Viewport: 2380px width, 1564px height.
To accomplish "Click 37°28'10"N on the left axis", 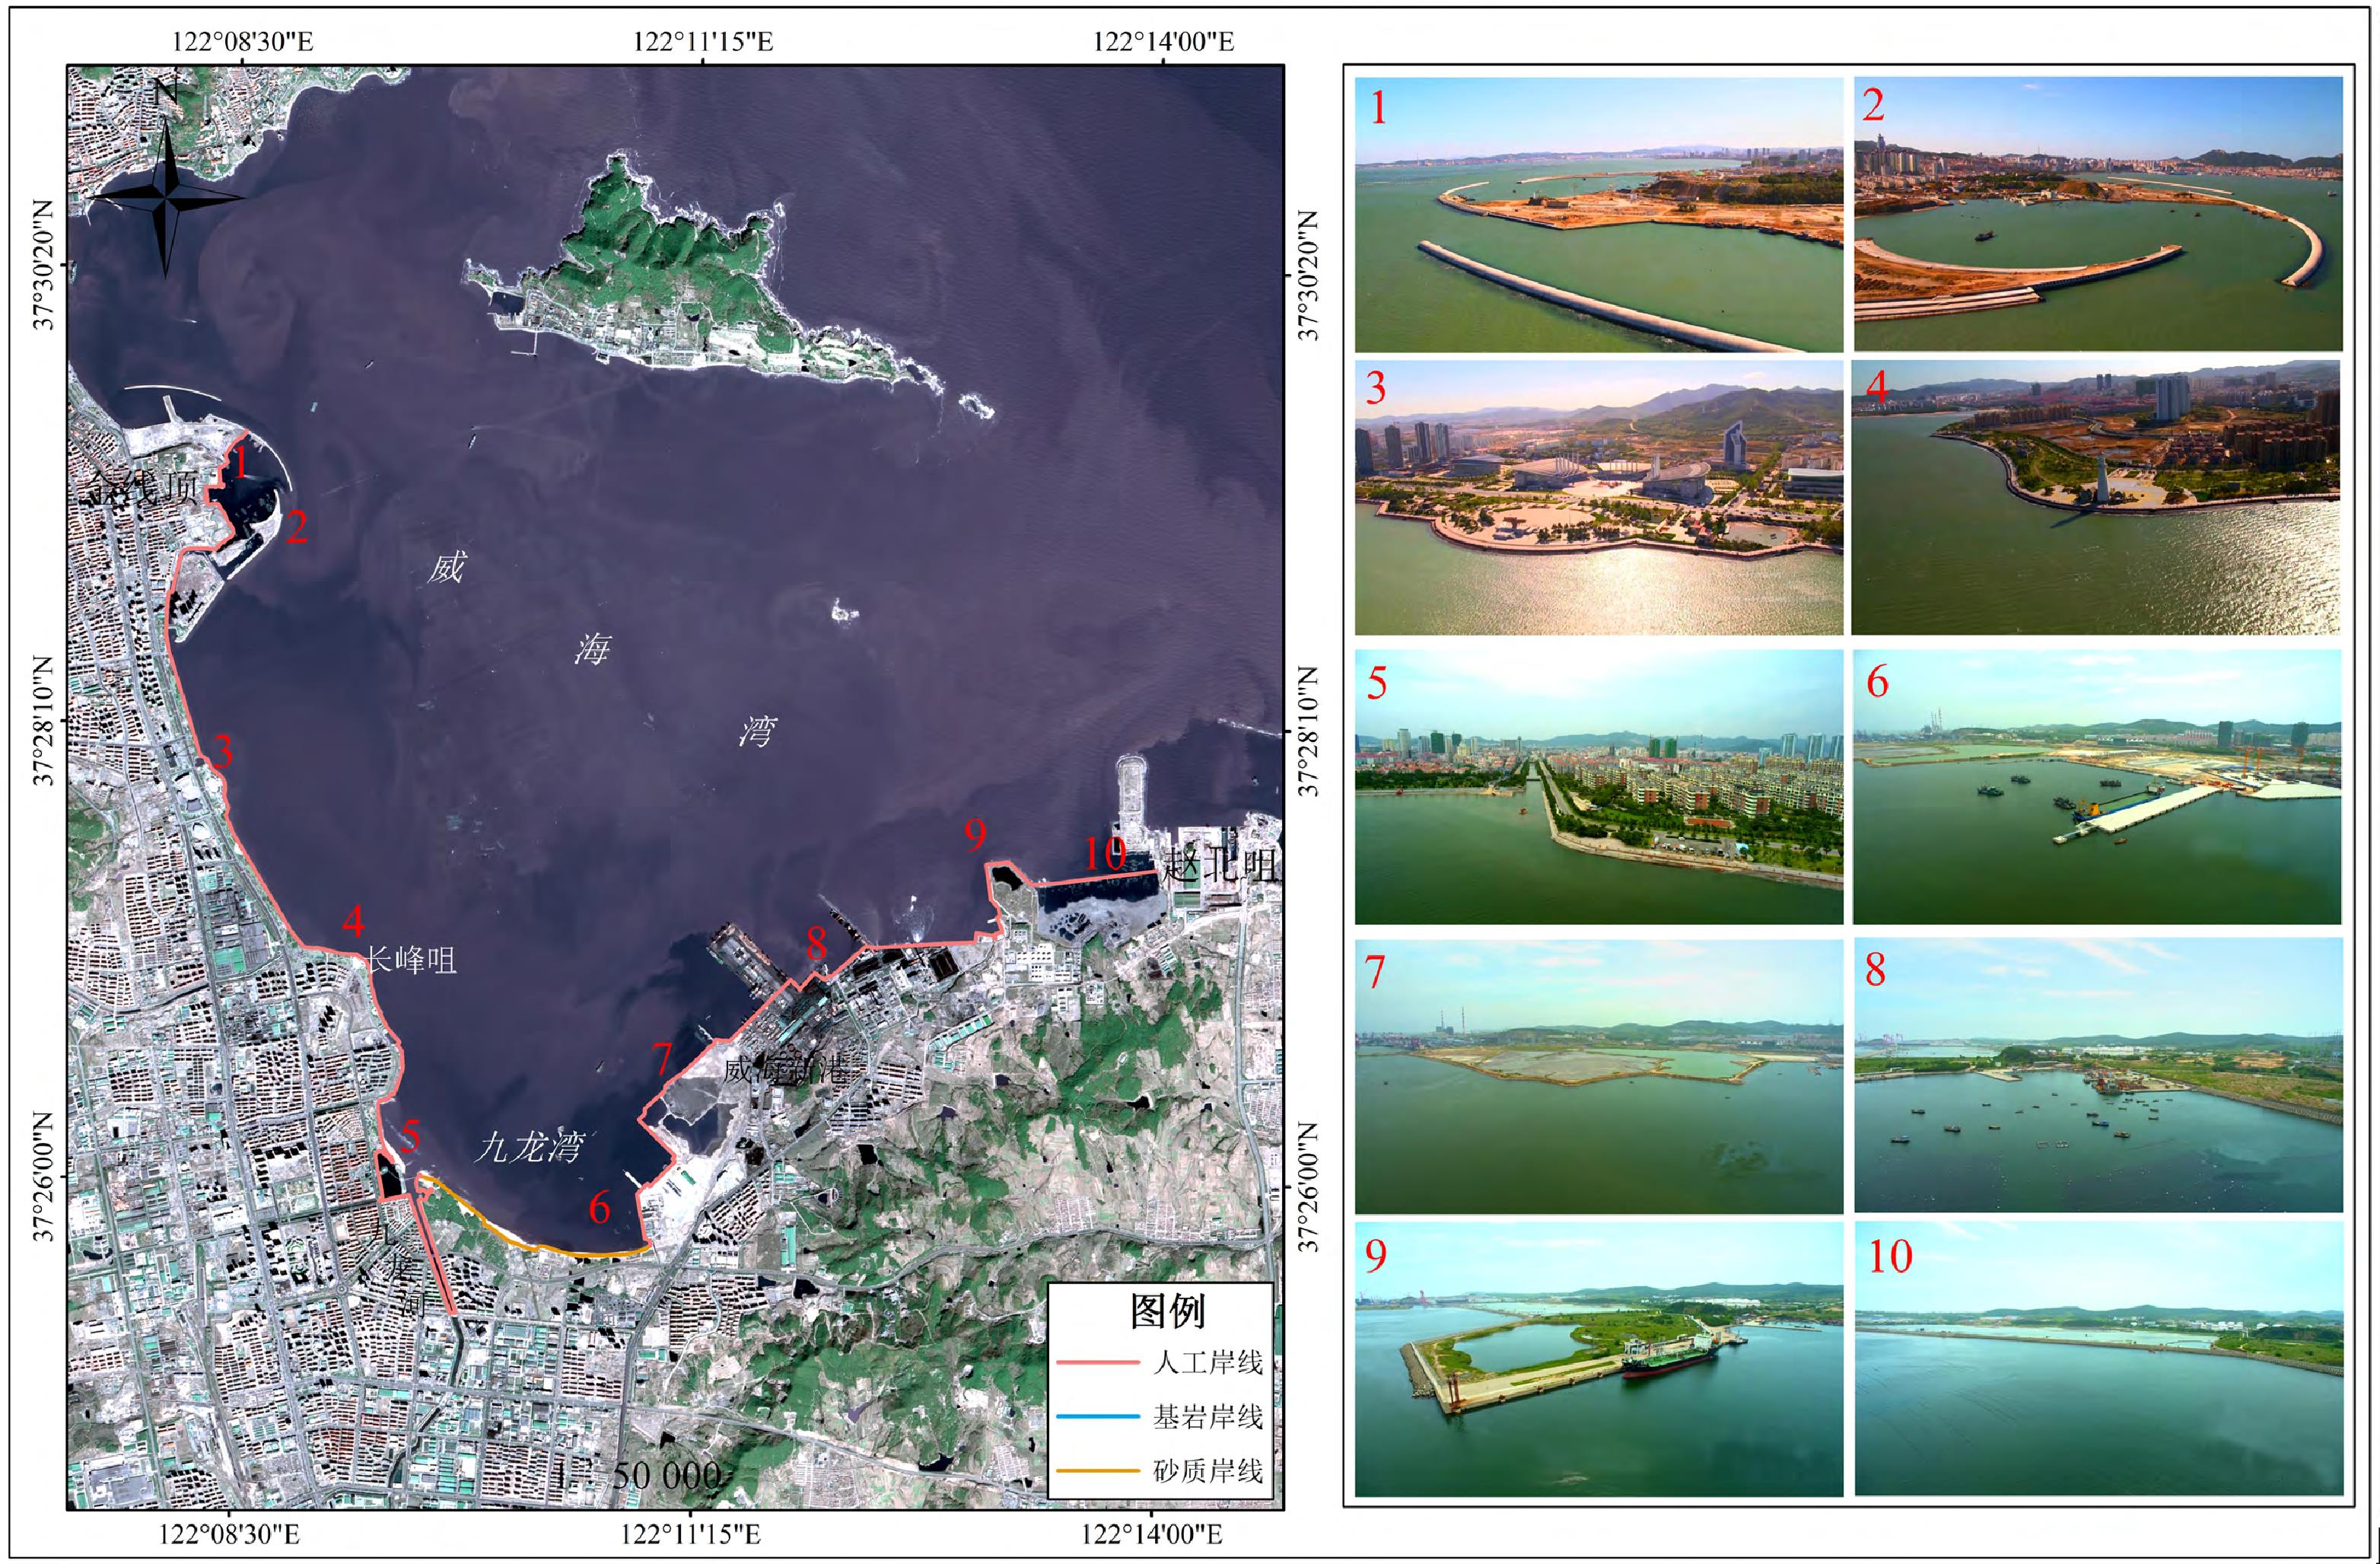I will [44, 721].
